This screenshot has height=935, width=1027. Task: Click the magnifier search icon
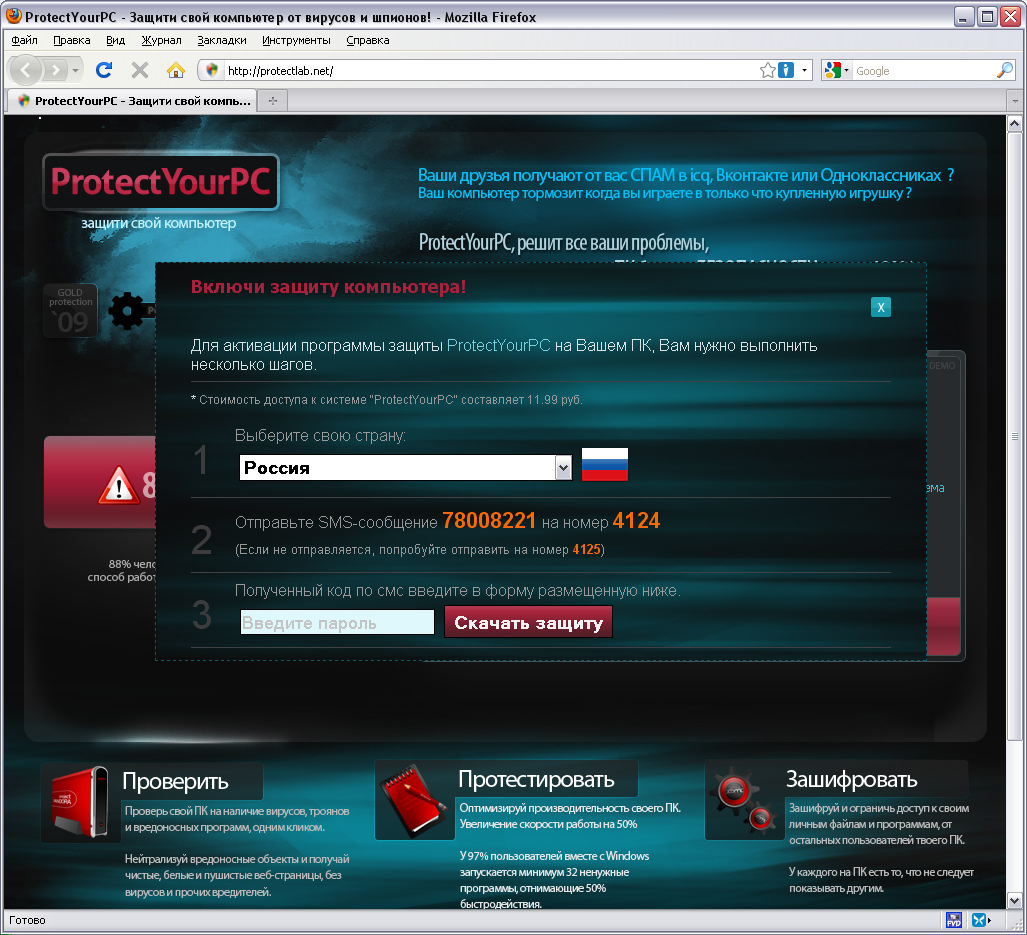click(1005, 70)
